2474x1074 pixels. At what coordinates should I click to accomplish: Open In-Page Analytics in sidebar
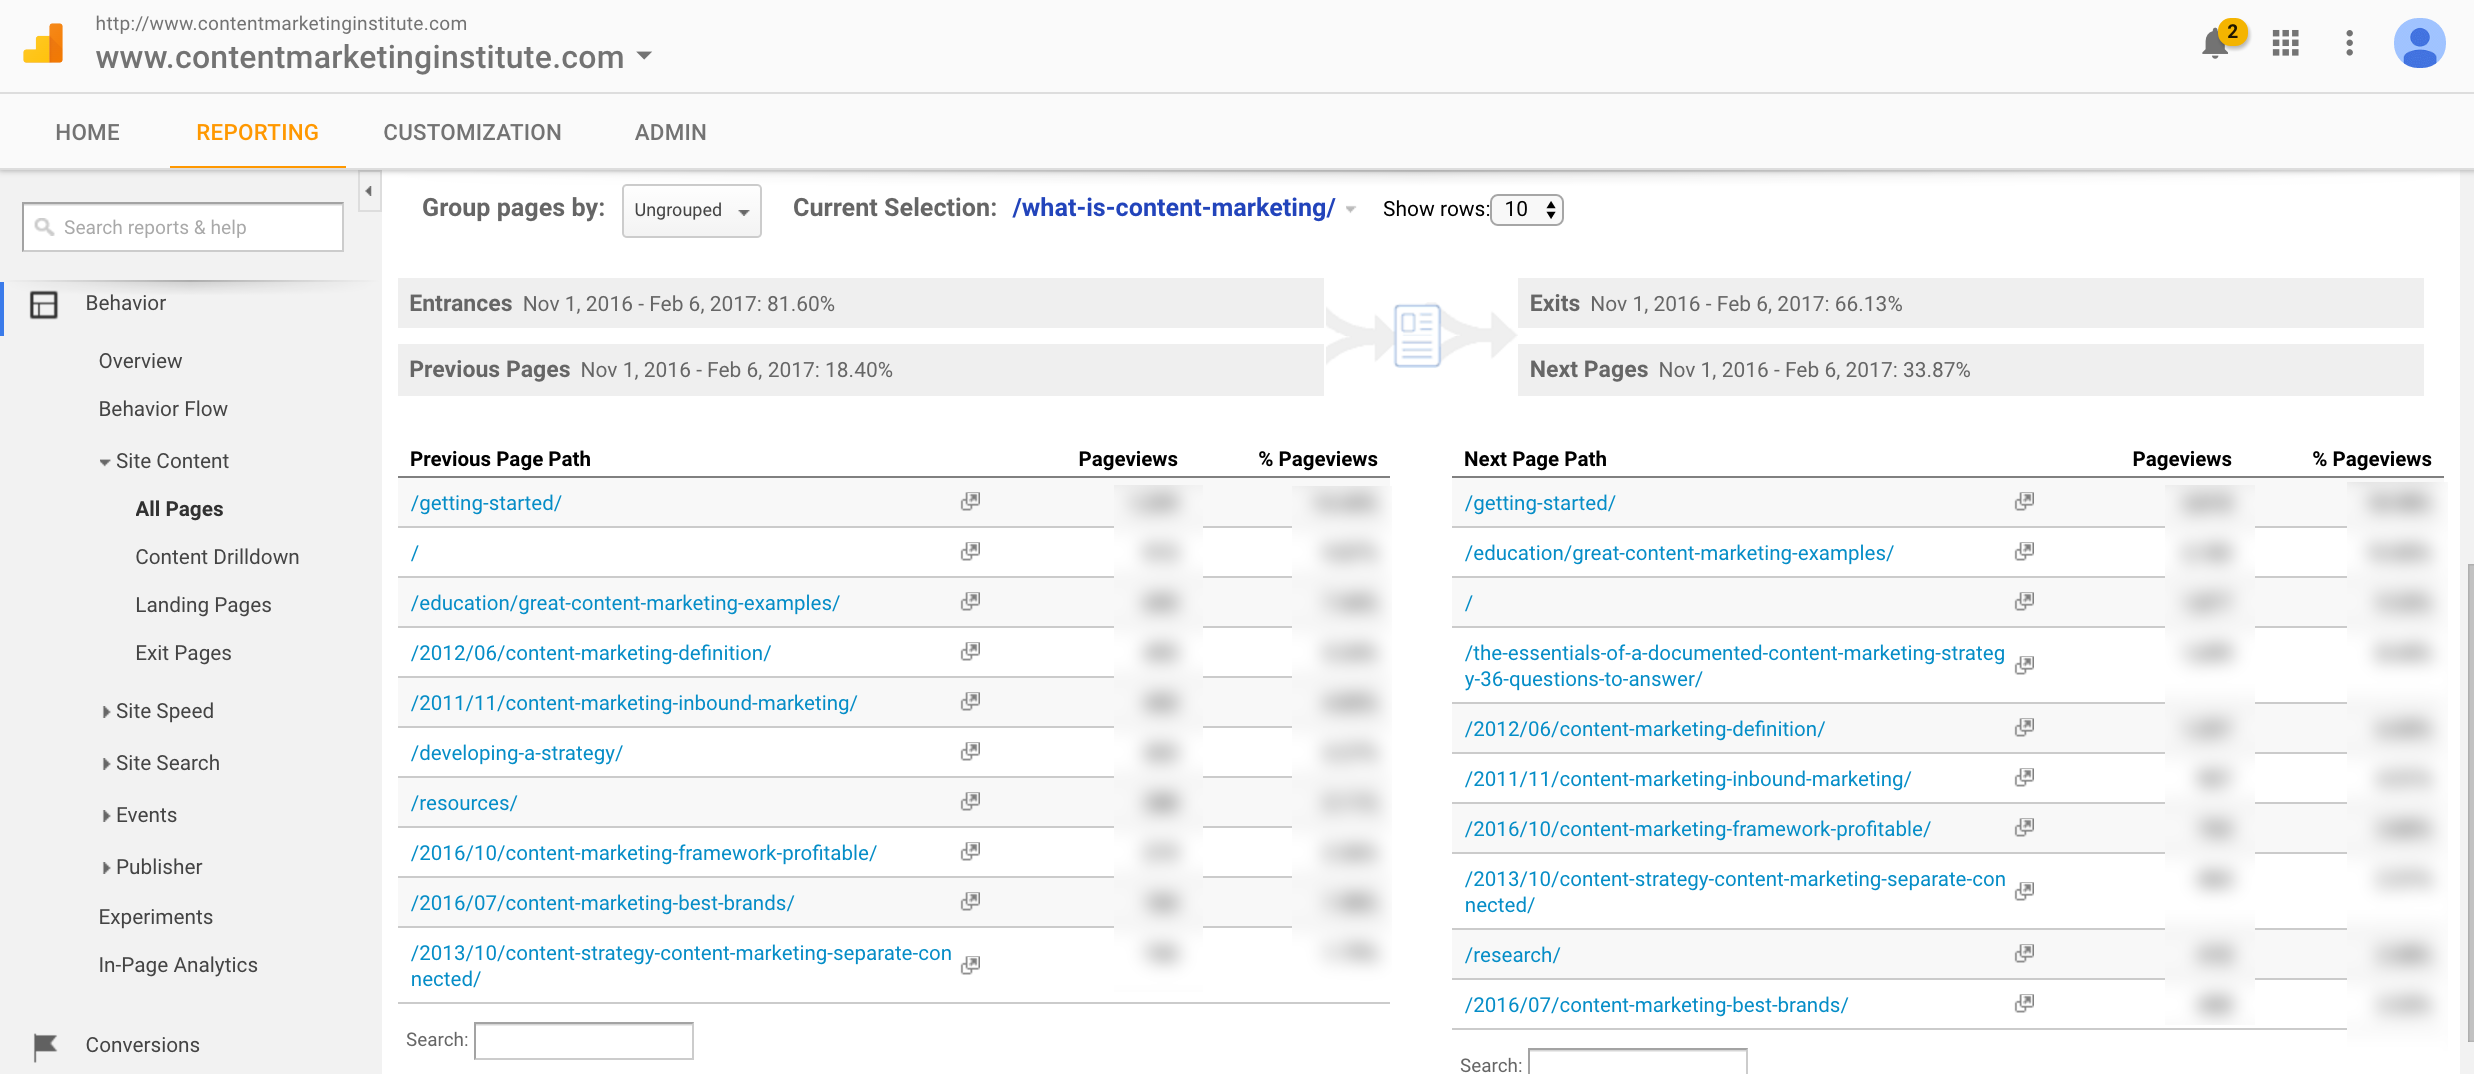pyautogui.click(x=178, y=965)
